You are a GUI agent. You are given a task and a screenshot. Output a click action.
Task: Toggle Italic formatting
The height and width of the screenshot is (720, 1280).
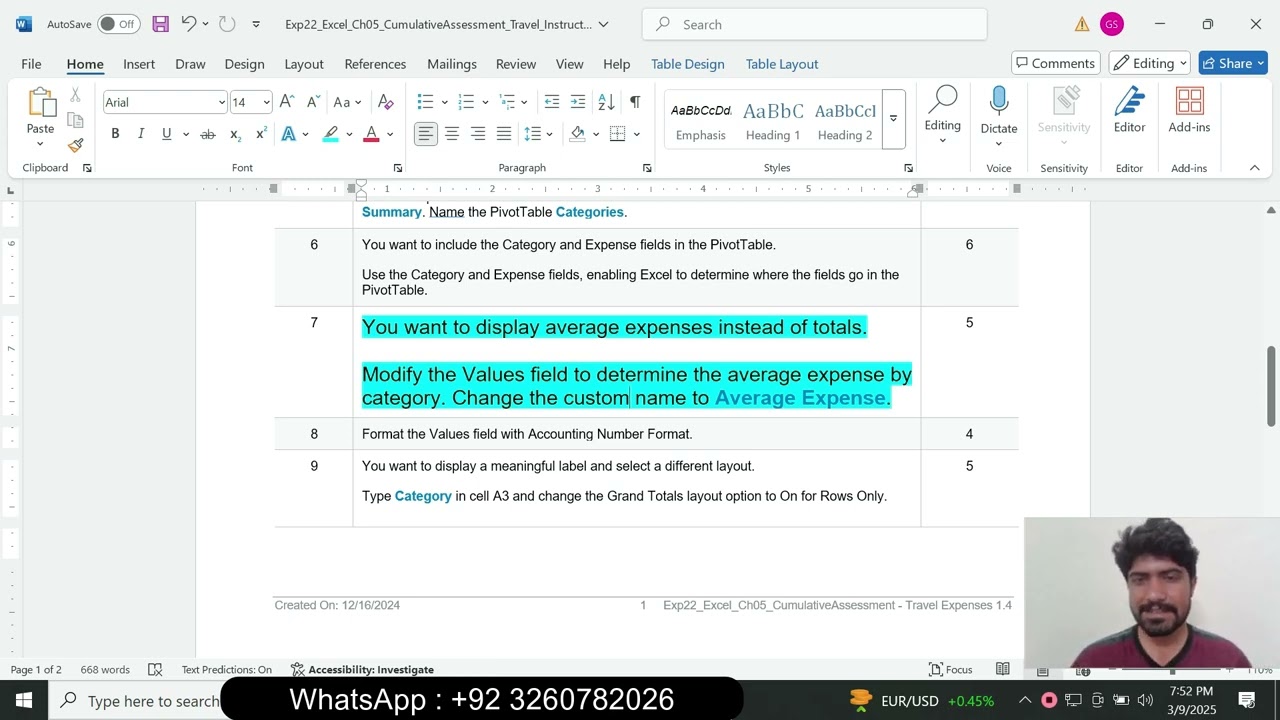point(141,134)
